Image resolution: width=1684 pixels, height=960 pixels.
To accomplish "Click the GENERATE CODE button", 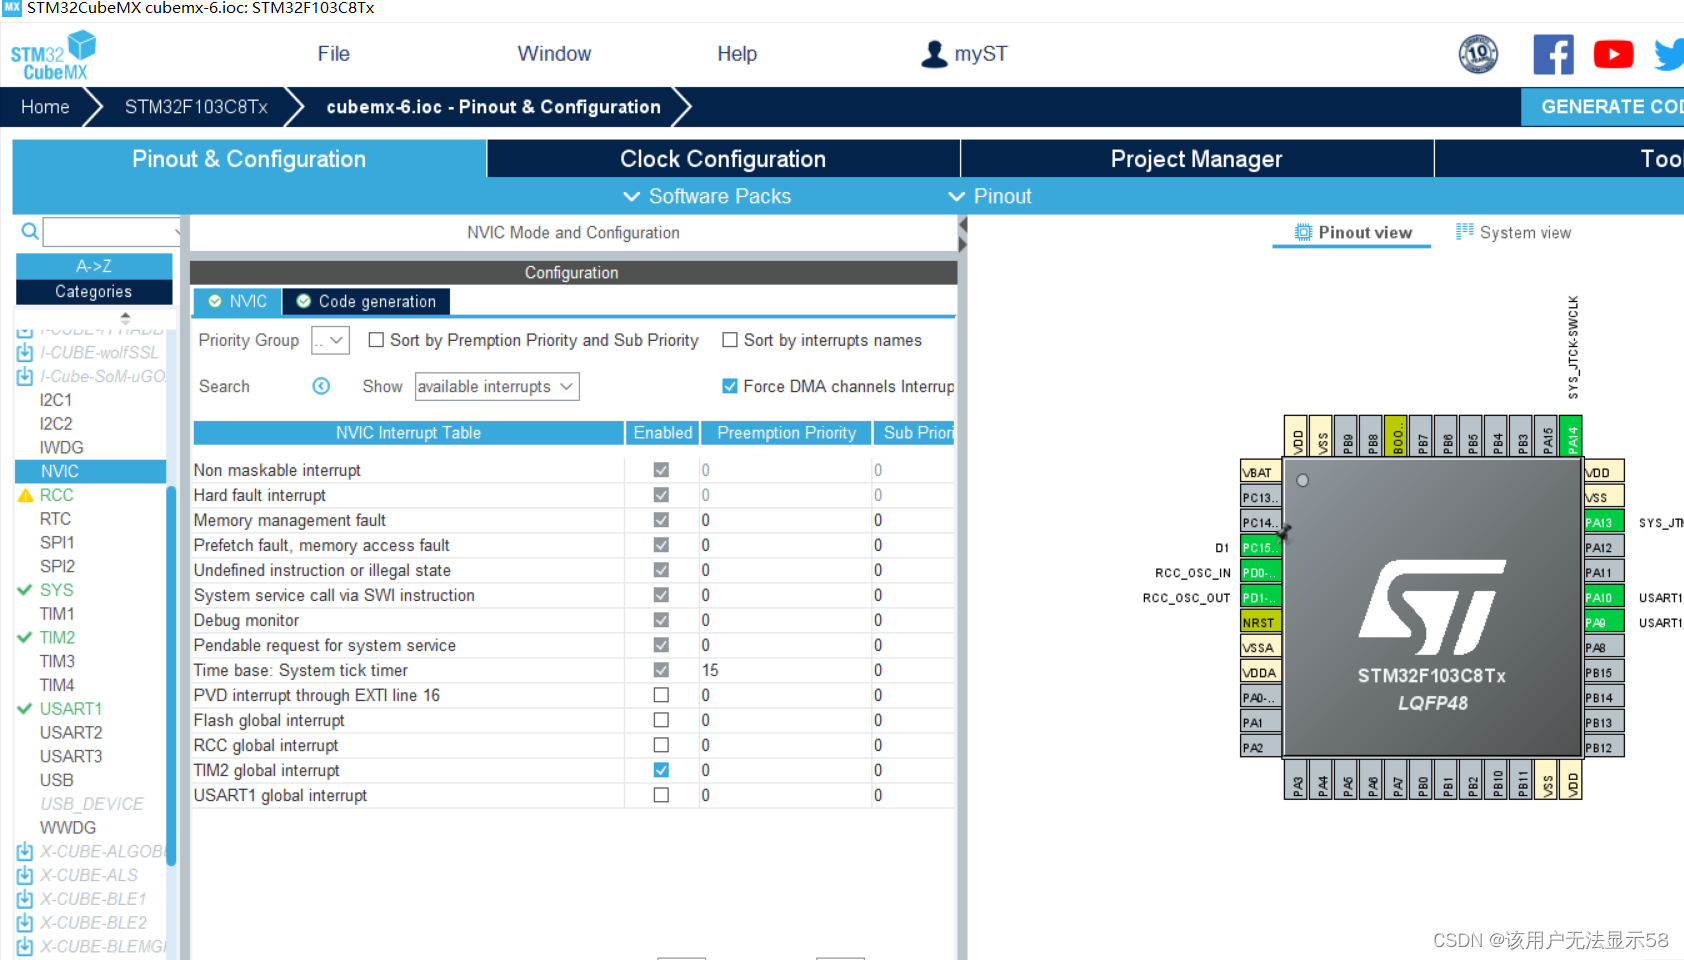I will coord(1603,106).
